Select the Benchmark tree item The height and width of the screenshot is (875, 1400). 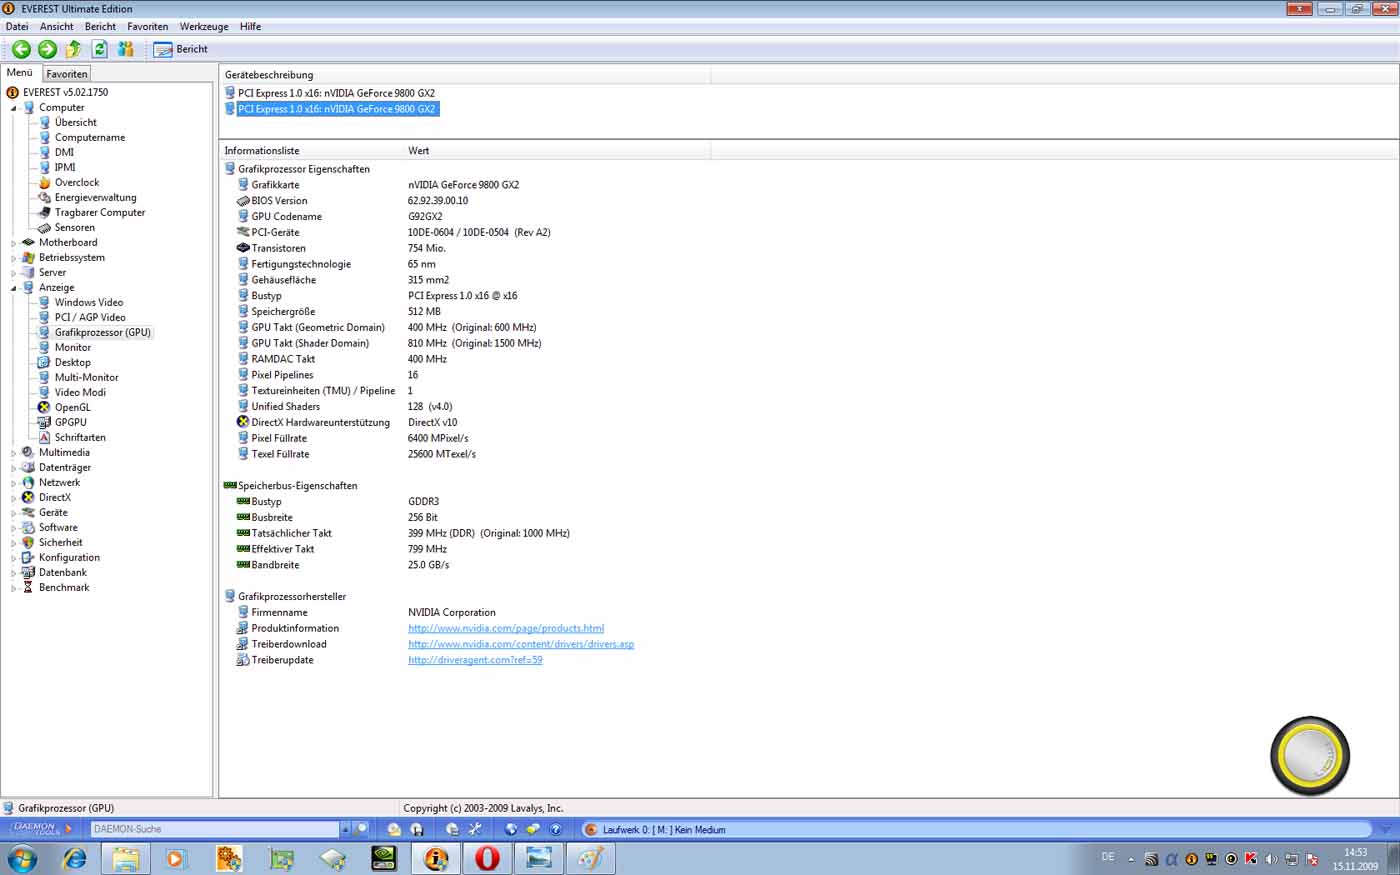pyautogui.click(x=64, y=588)
